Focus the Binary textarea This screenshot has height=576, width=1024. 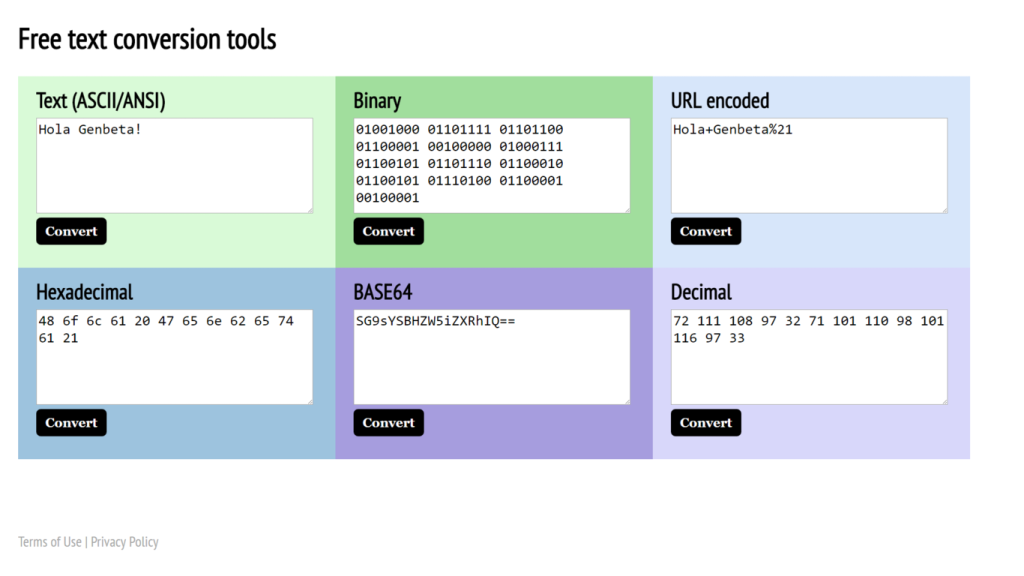[x=492, y=165]
